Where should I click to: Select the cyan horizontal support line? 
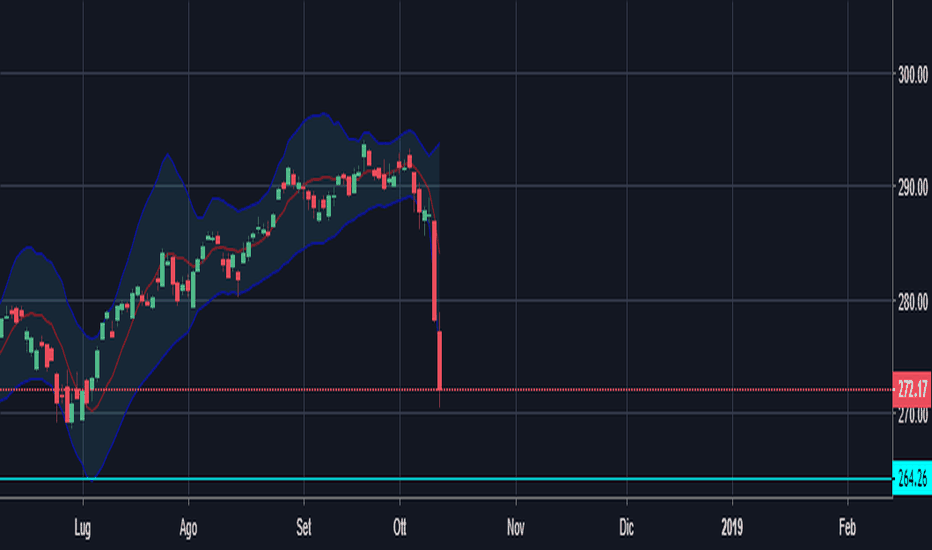click(x=446, y=479)
